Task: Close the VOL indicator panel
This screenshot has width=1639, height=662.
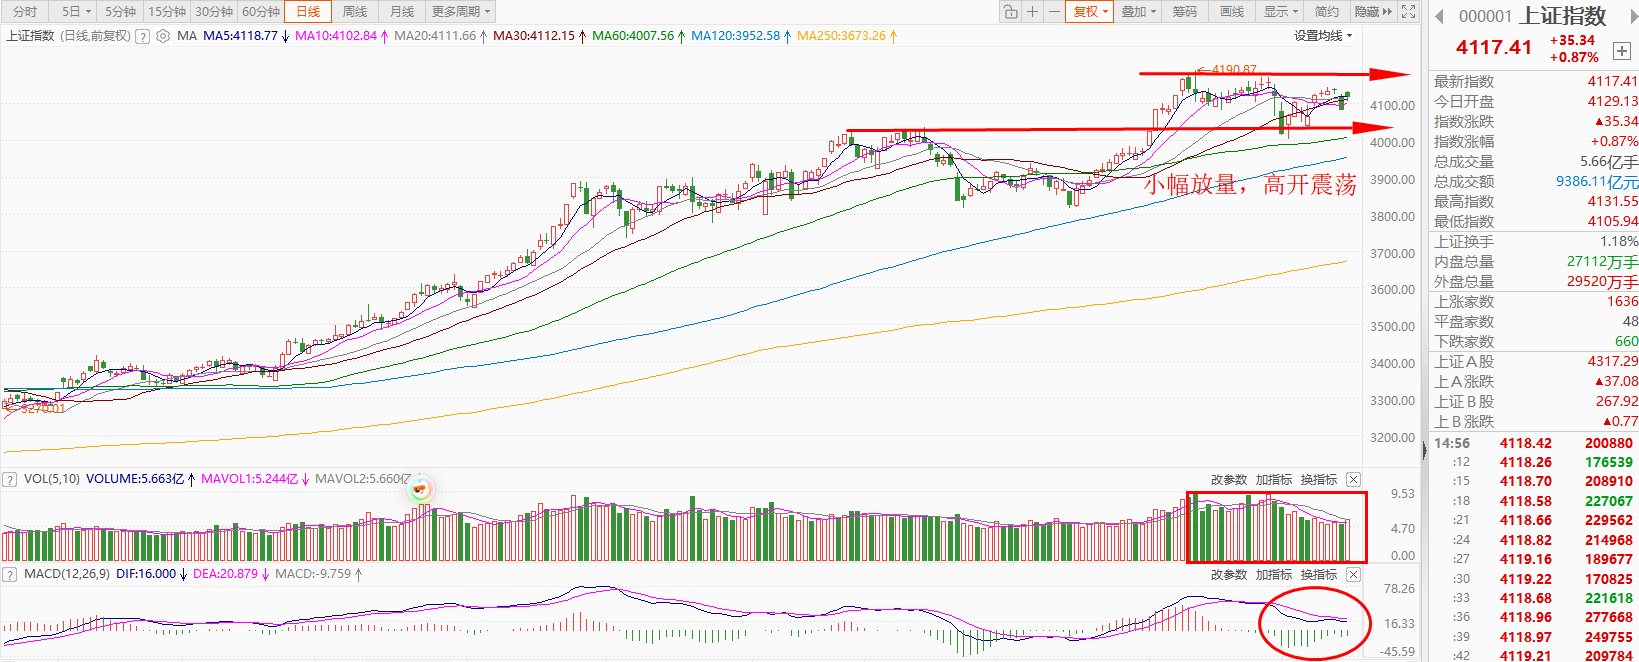Action: point(1353,479)
